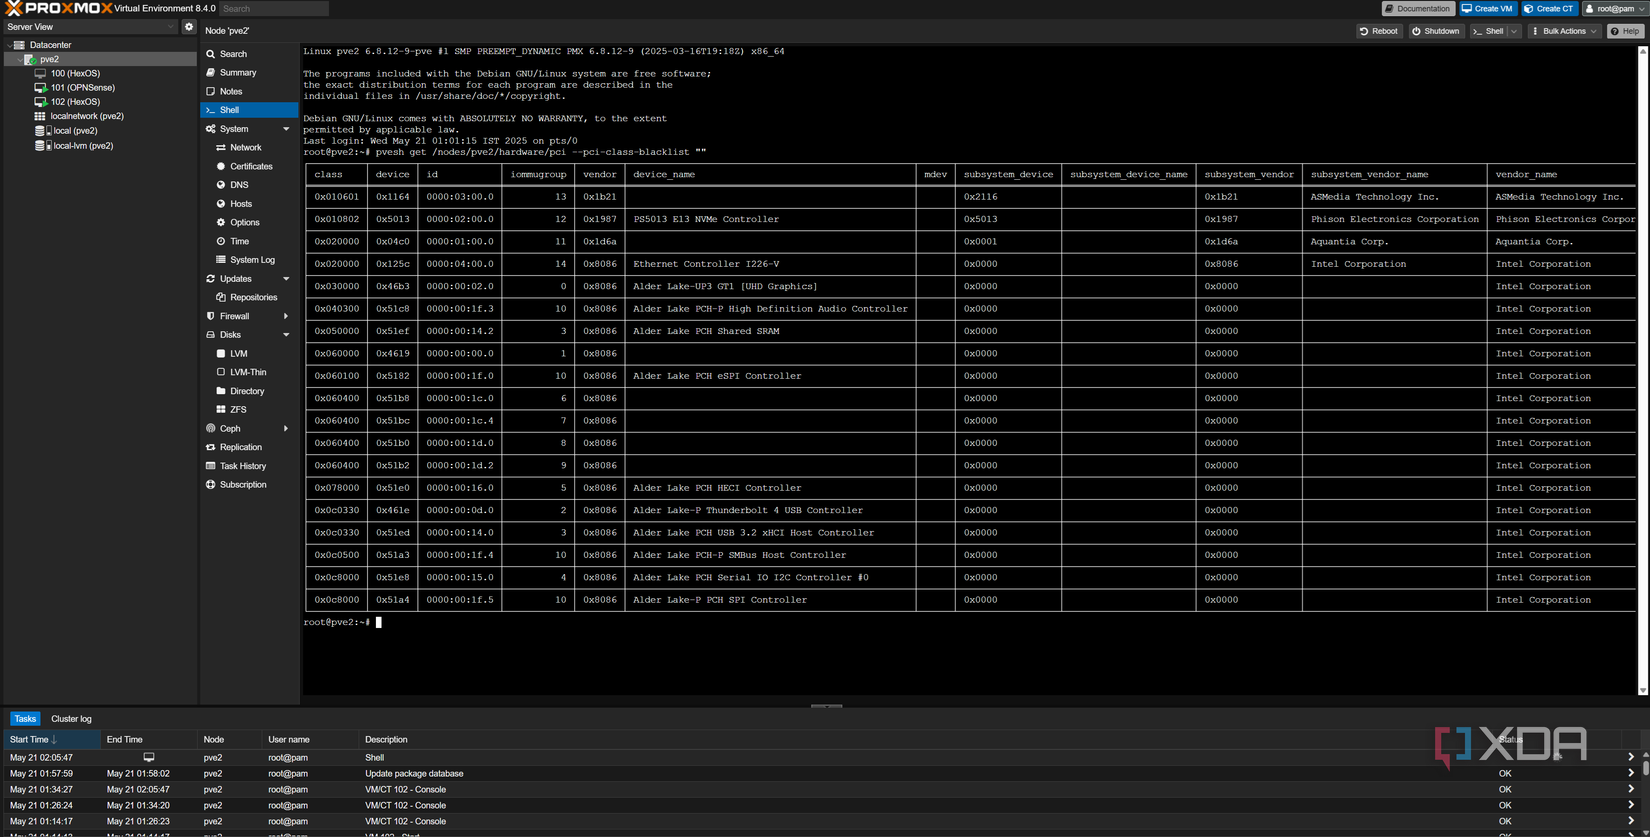Sort tasks by End Time column
Viewport: 1650px width, 837px height.
point(148,740)
